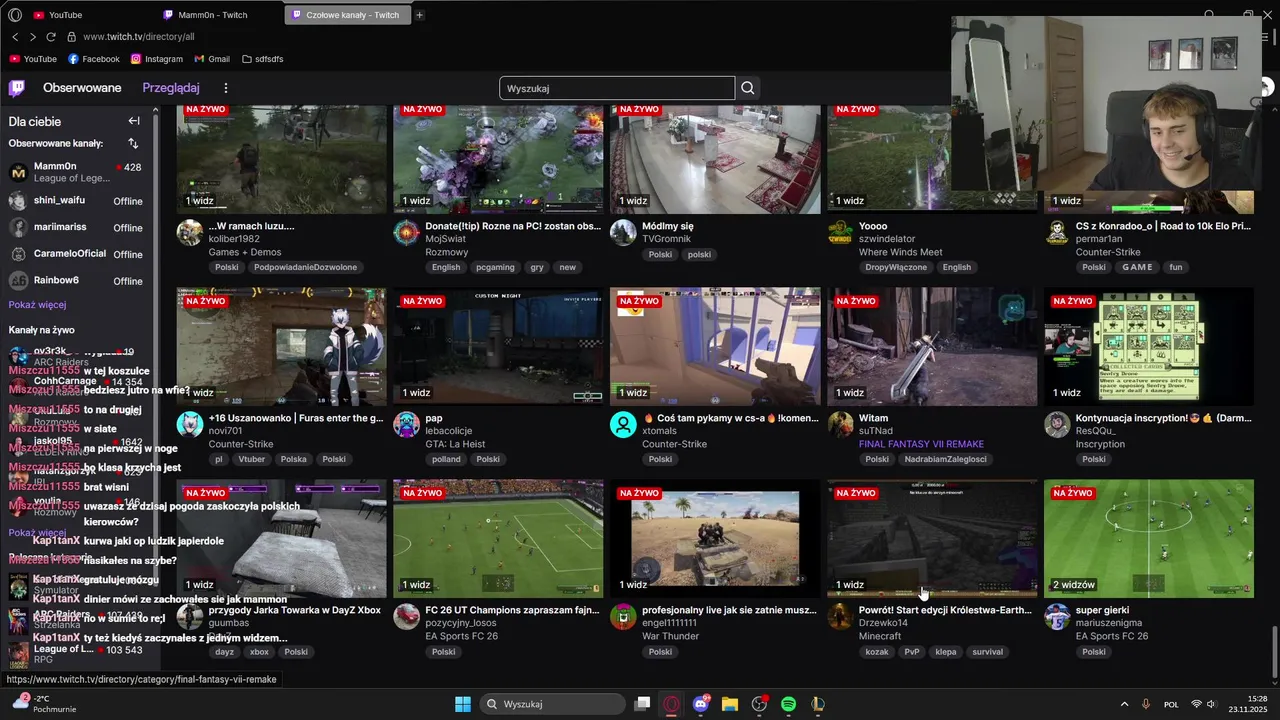
Task: Click permar1an channel avatar
Action: [1057, 233]
